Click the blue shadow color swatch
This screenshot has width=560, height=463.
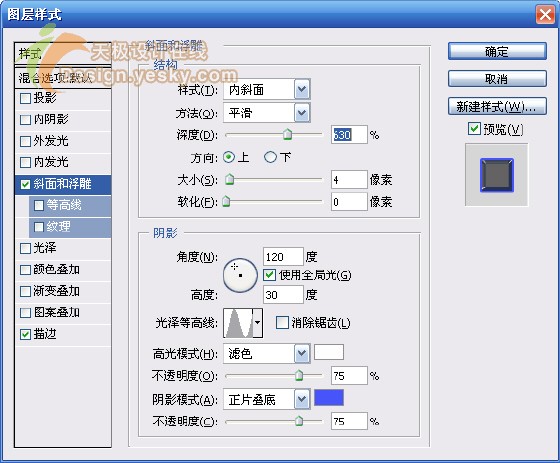pos(329,398)
